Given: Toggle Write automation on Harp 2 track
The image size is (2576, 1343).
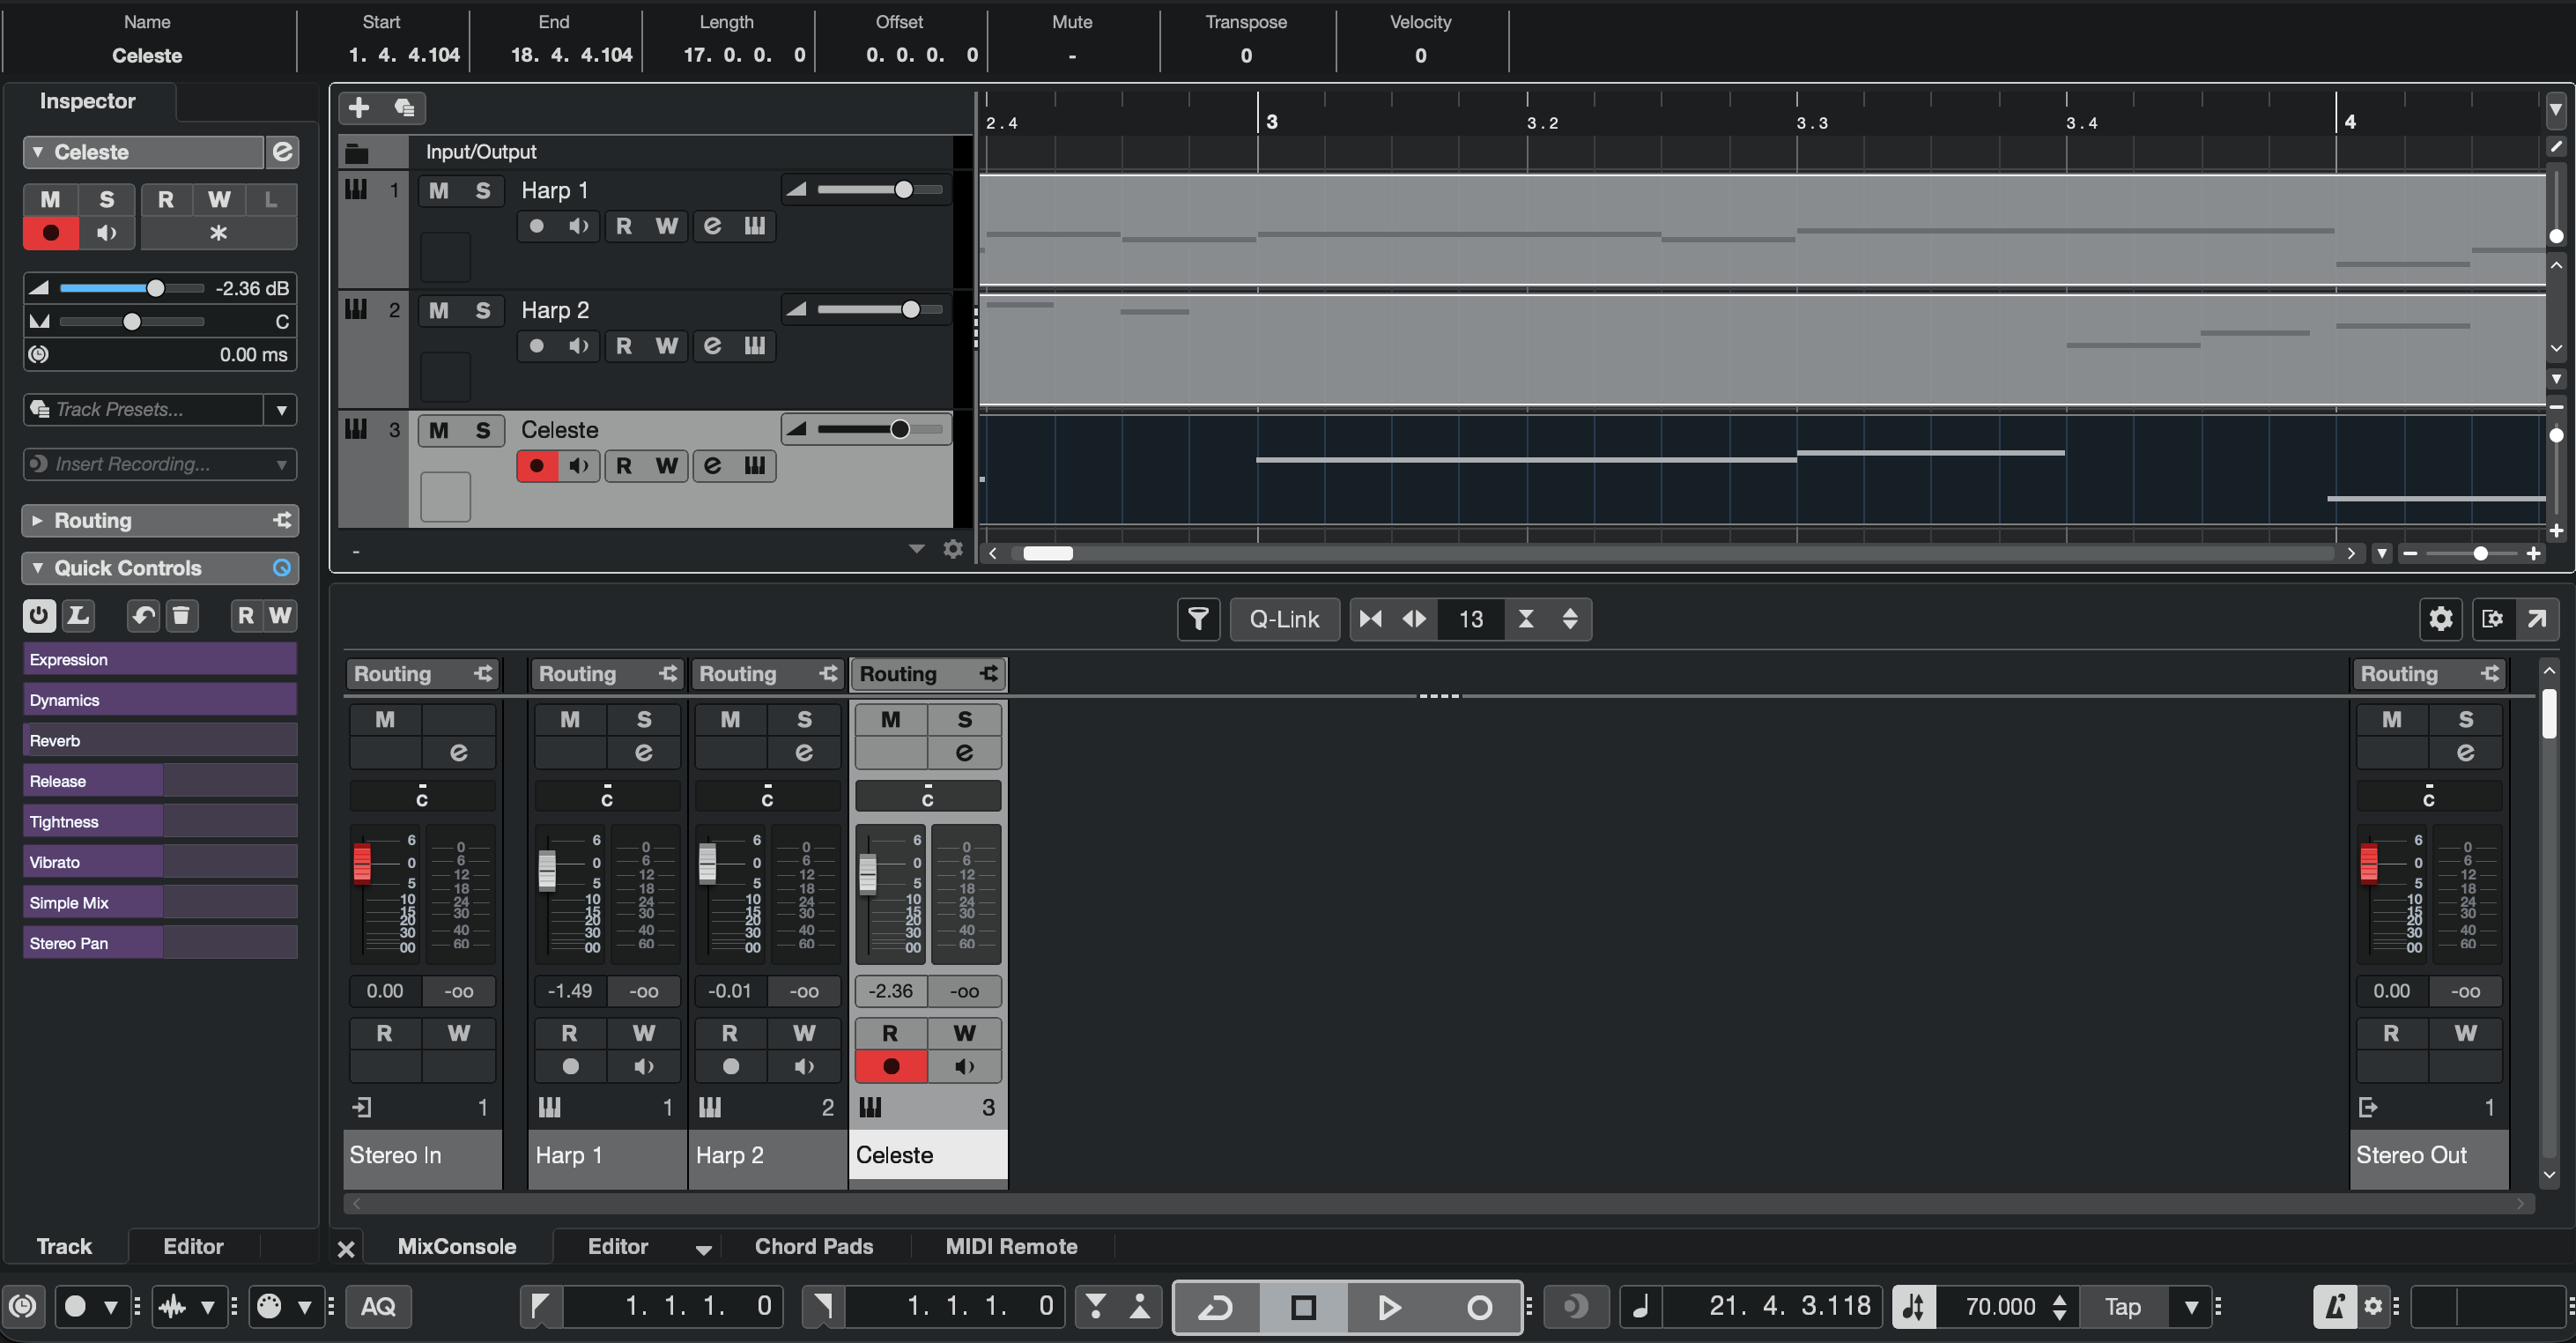Looking at the screenshot, I should pos(666,346).
